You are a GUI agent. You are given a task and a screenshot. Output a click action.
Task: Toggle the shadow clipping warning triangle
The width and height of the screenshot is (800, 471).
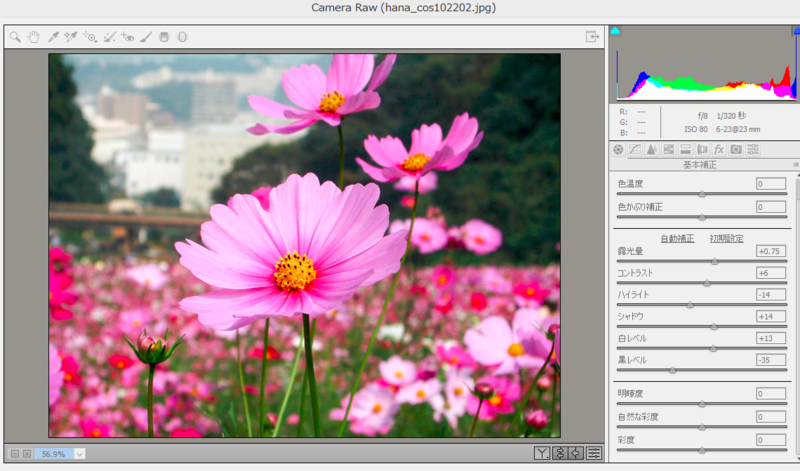point(615,31)
